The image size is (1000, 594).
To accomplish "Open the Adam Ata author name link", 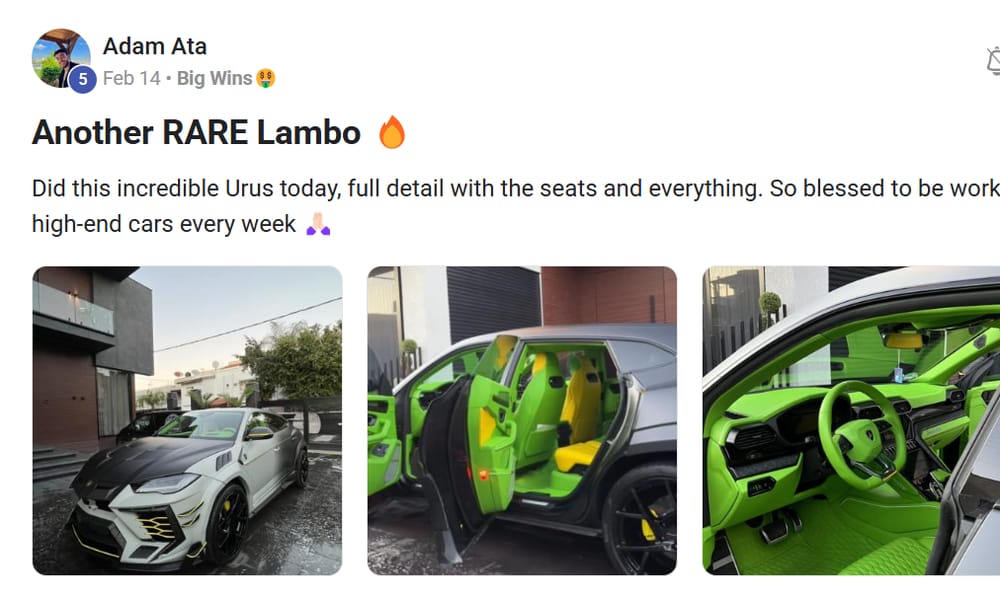I will coord(155,47).
